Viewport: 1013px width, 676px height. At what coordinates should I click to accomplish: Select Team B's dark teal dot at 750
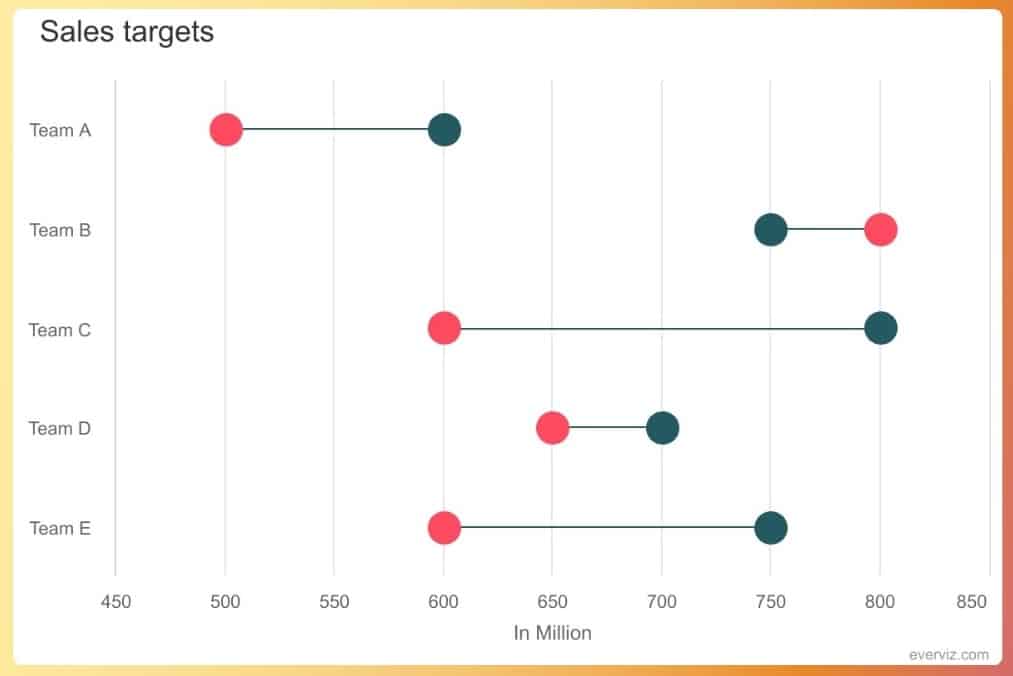tap(770, 229)
